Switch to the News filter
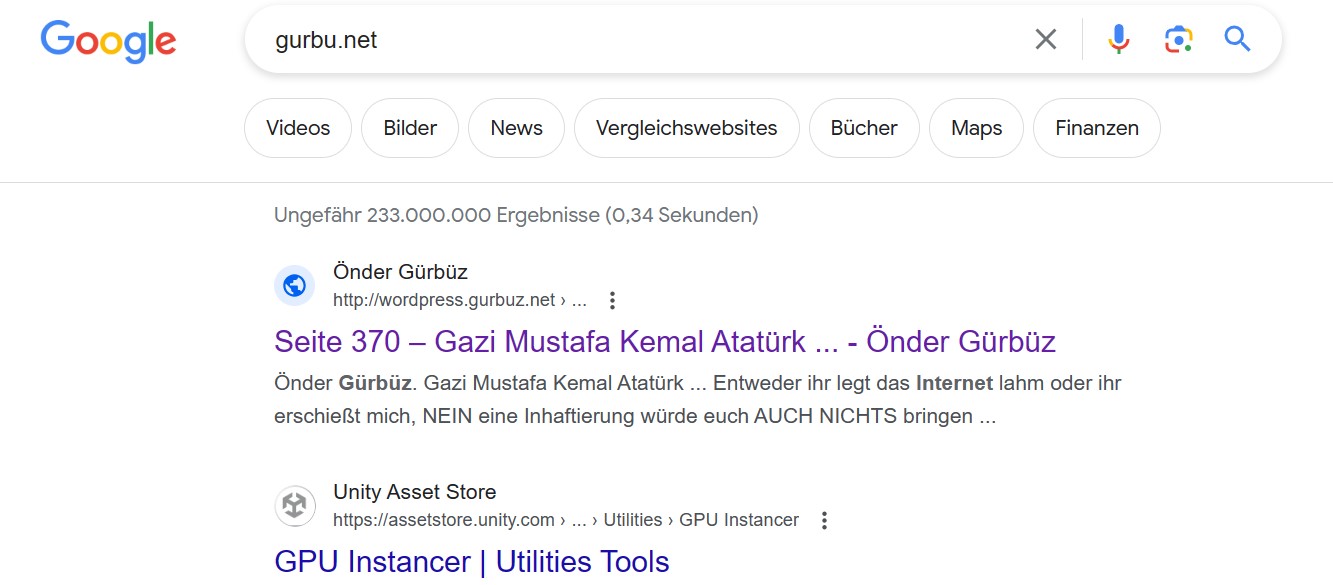This screenshot has height=585, width=1333. click(516, 128)
